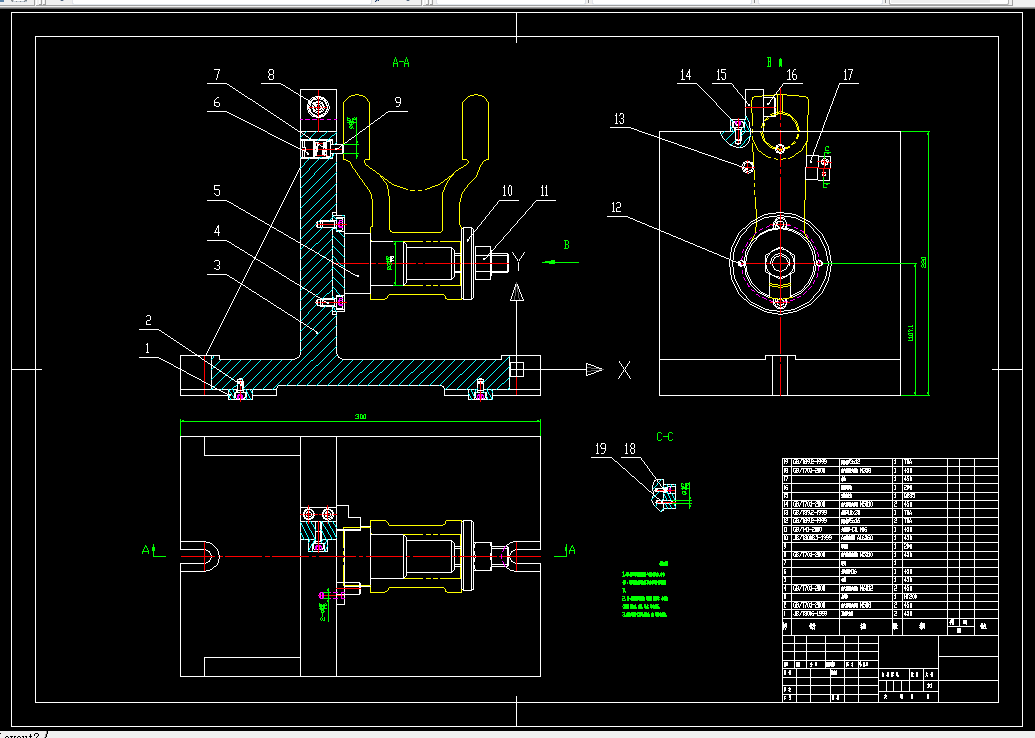Select part label 11 near the nut
Screen dimensions: 1035x738
click(544, 191)
